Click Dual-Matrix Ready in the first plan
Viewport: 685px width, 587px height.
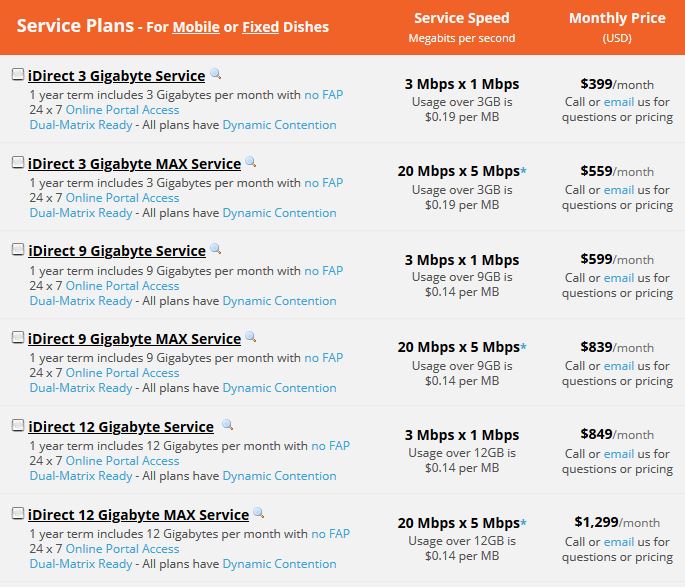pos(81,125)
